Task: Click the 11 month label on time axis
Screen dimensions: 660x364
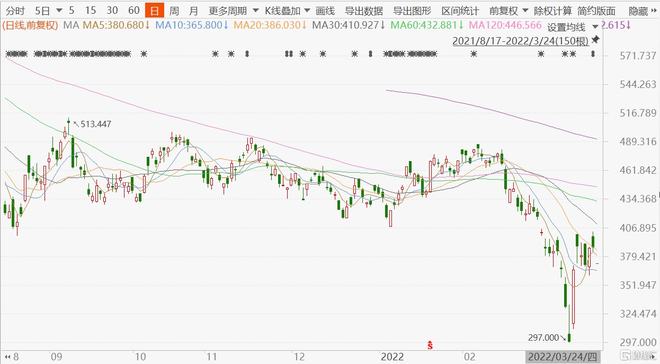Action: [212, 357]
